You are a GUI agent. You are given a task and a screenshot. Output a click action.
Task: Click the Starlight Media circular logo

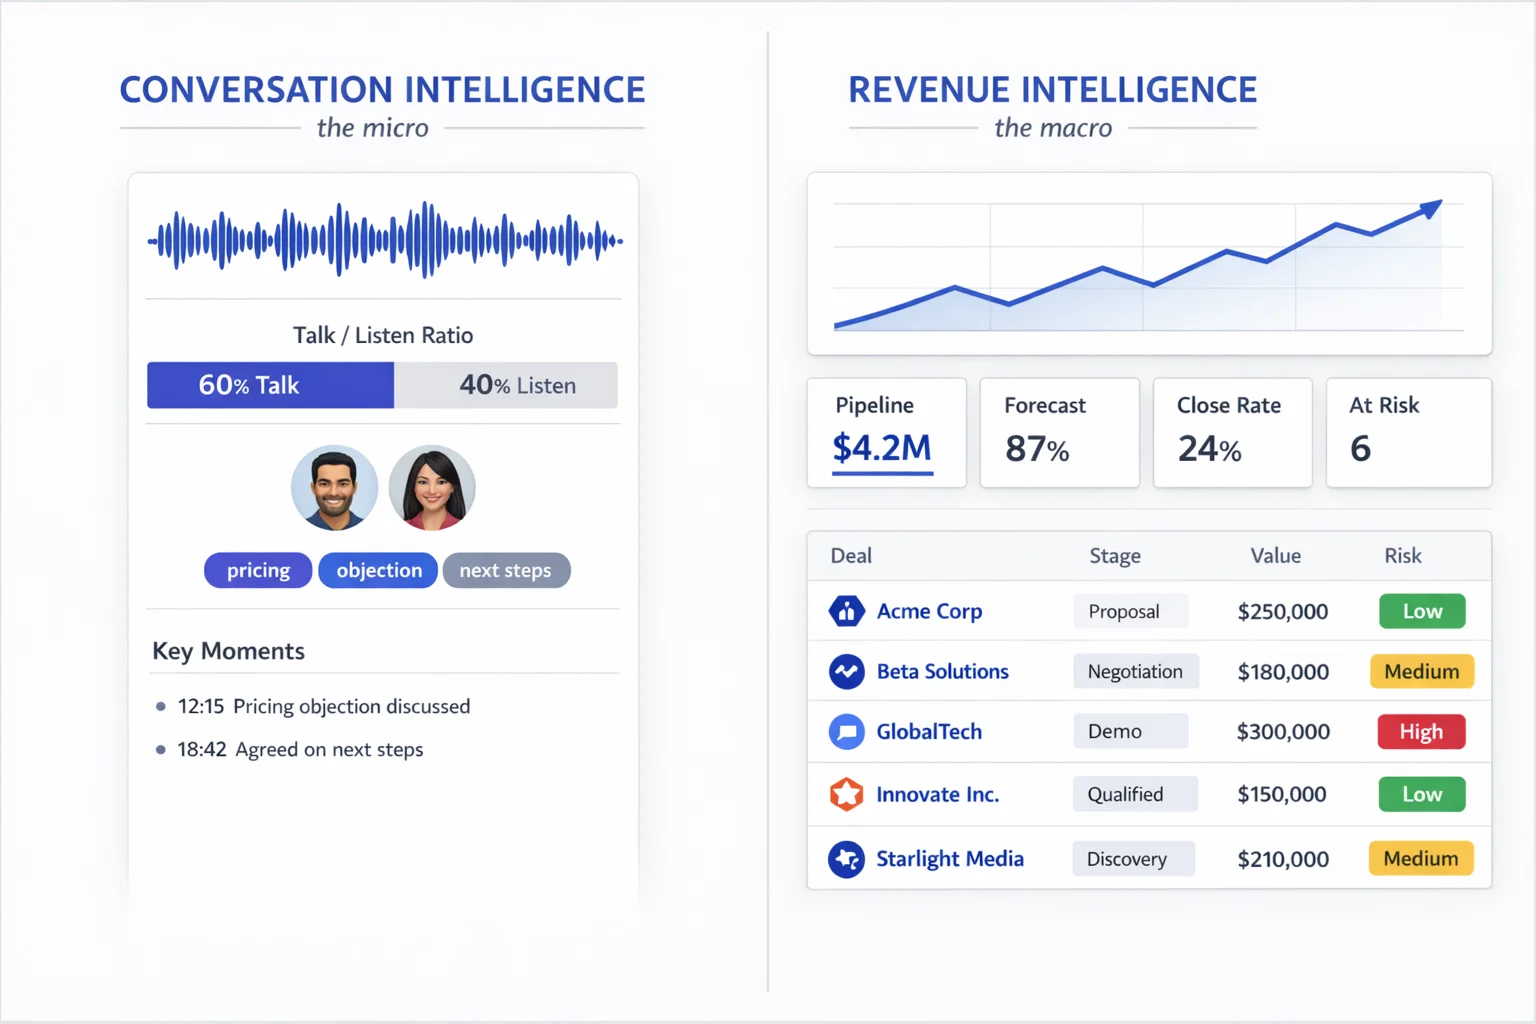point(847,858)
